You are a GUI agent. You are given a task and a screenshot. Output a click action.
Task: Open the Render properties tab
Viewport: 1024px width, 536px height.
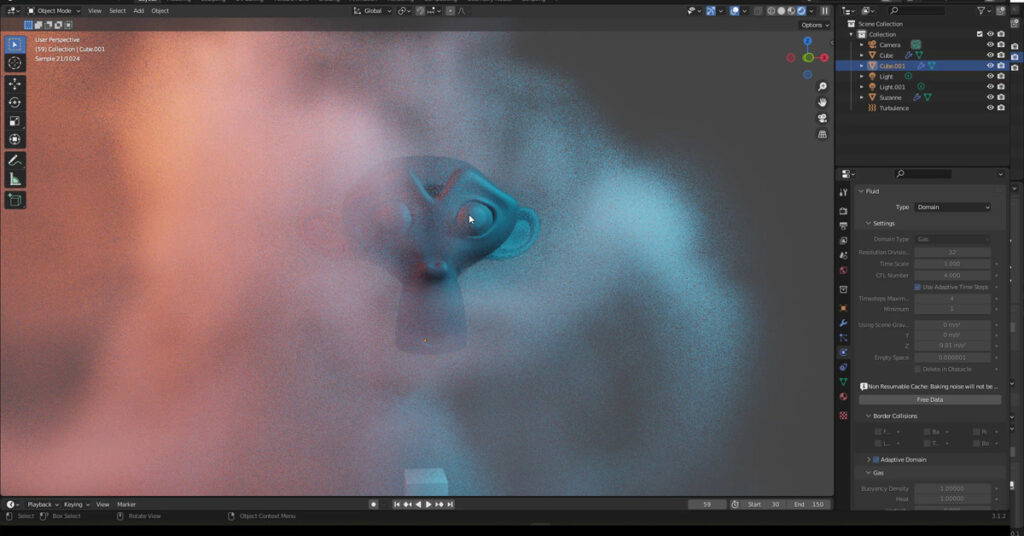coord(843,211)
